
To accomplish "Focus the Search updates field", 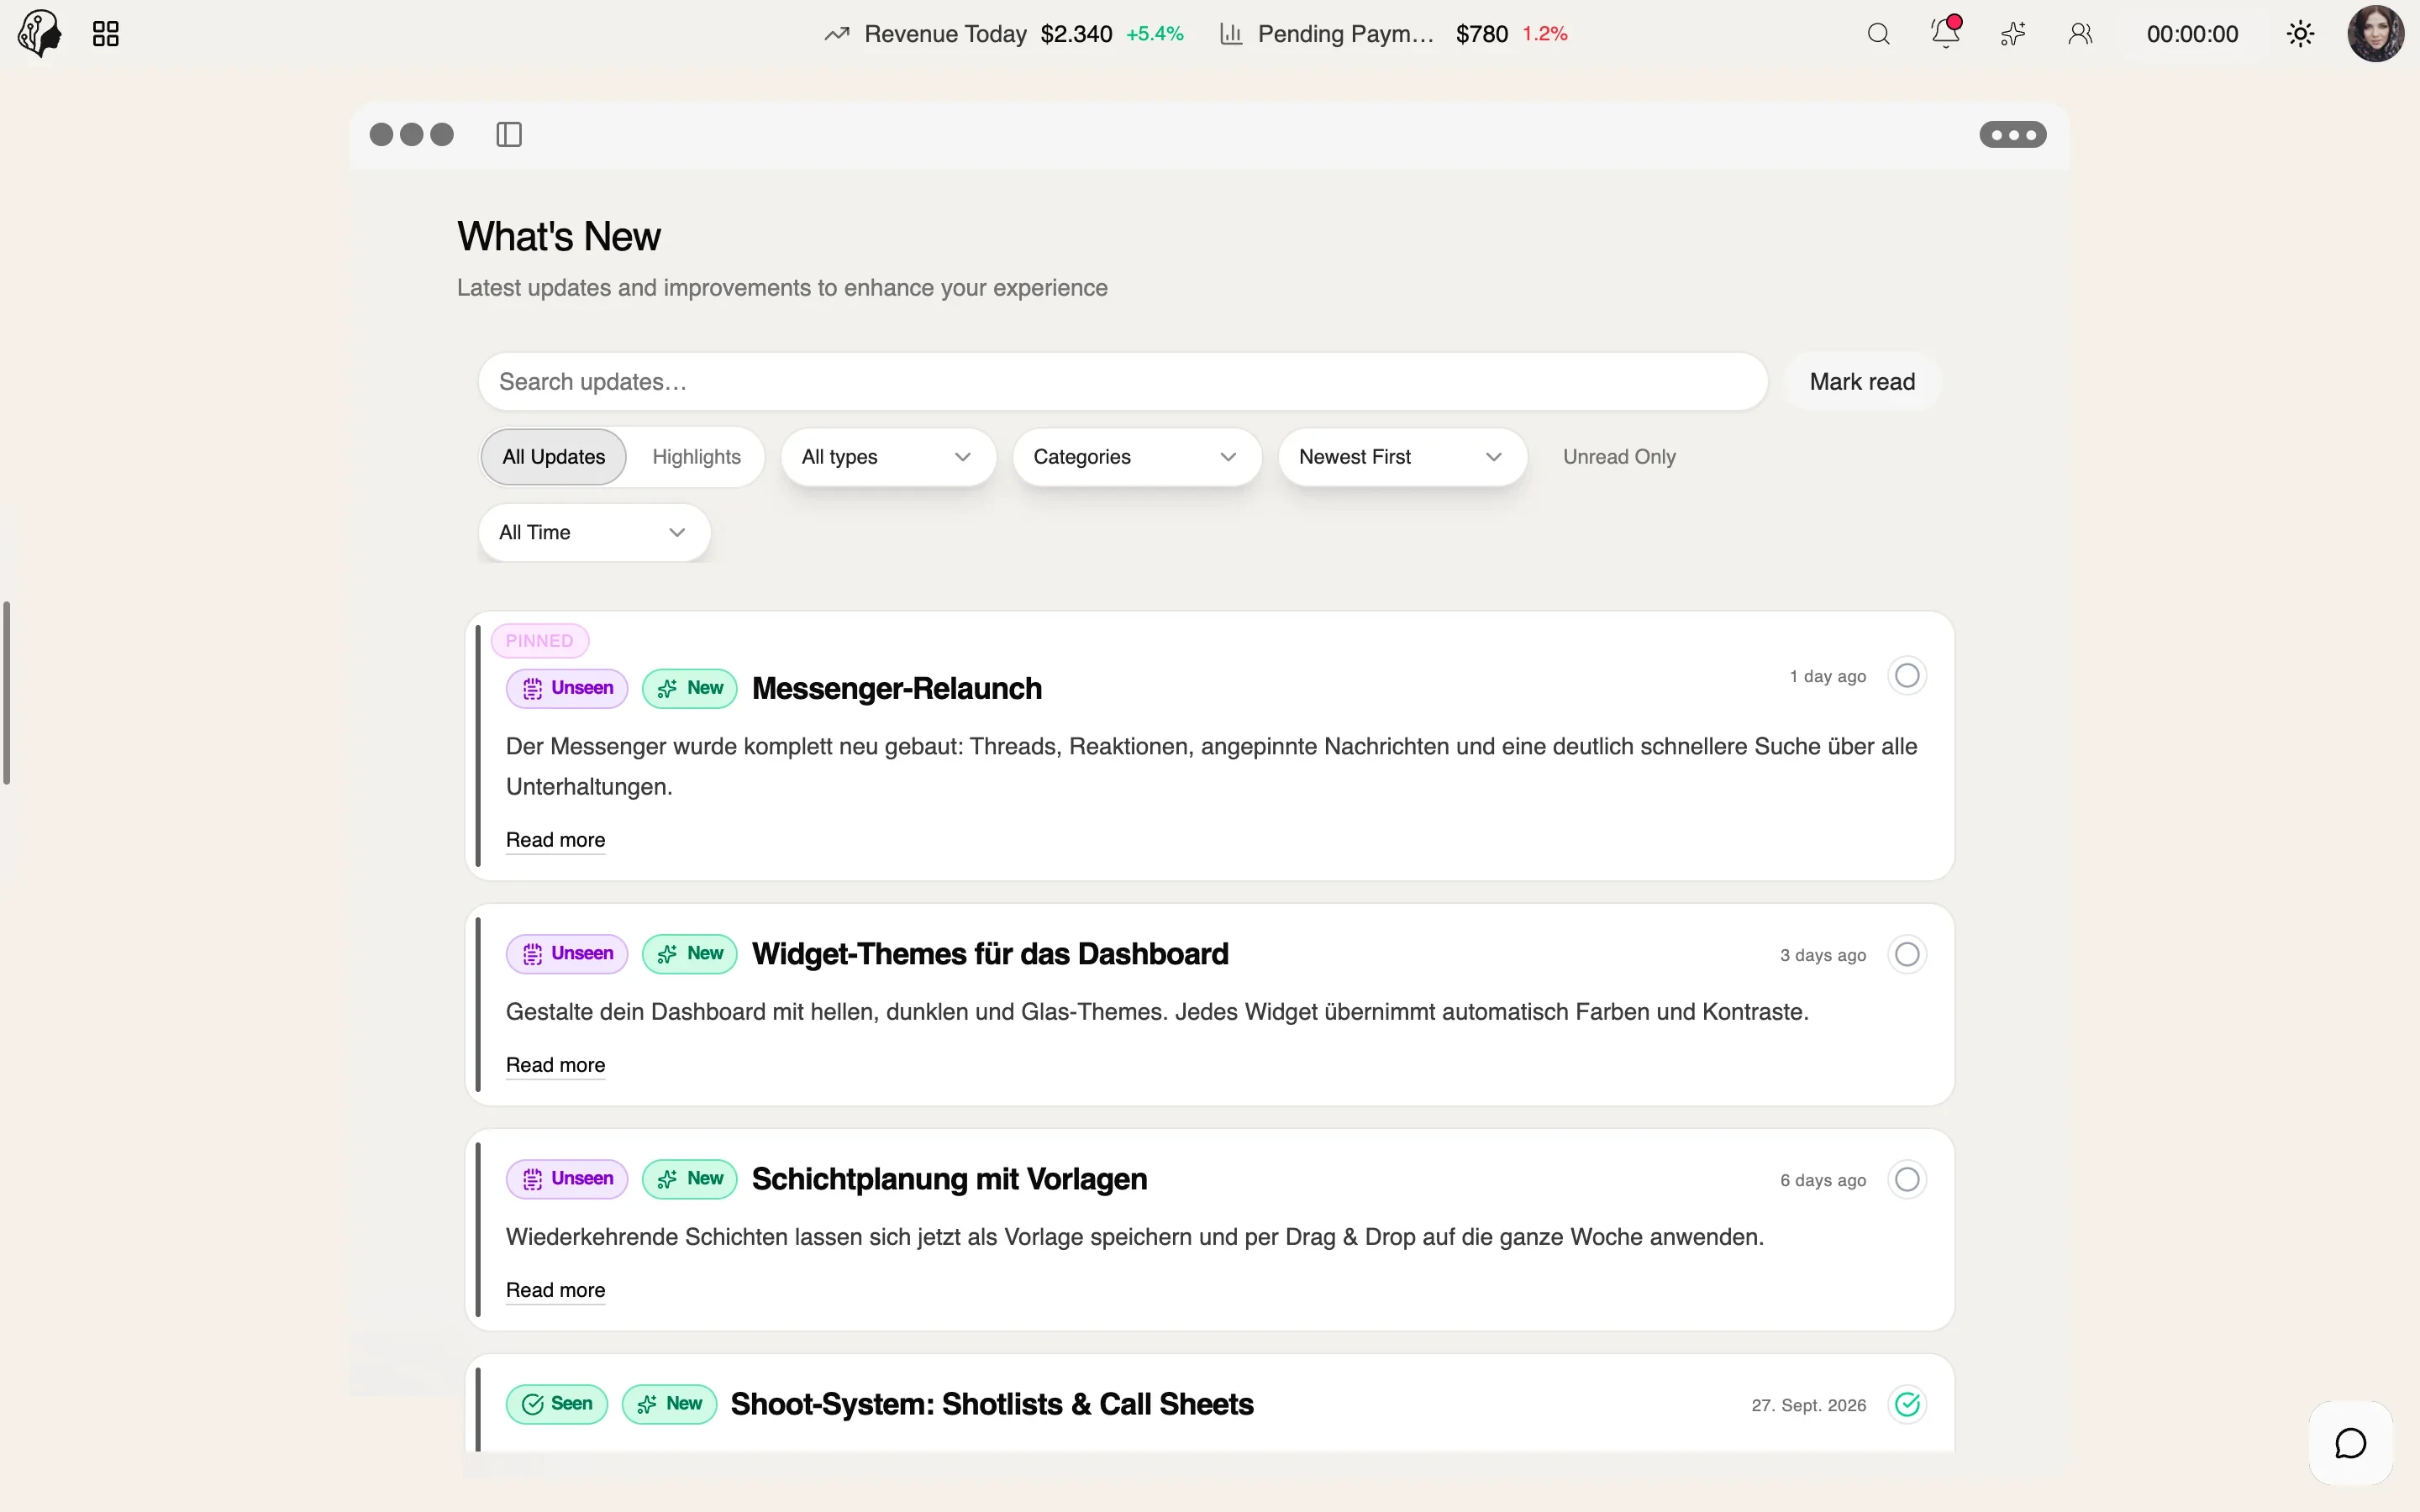I will click(1123, 382).
